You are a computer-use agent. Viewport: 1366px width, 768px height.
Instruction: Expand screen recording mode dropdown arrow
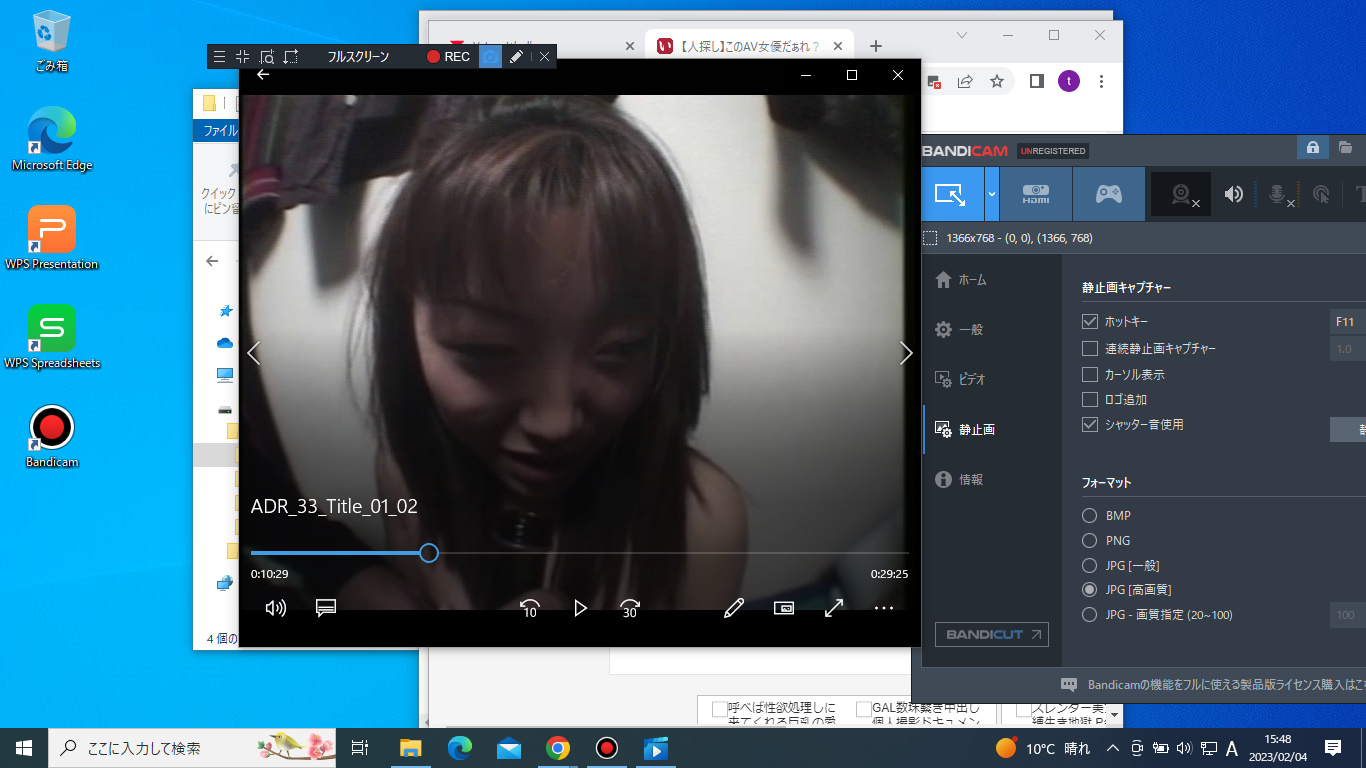[991, 194]
